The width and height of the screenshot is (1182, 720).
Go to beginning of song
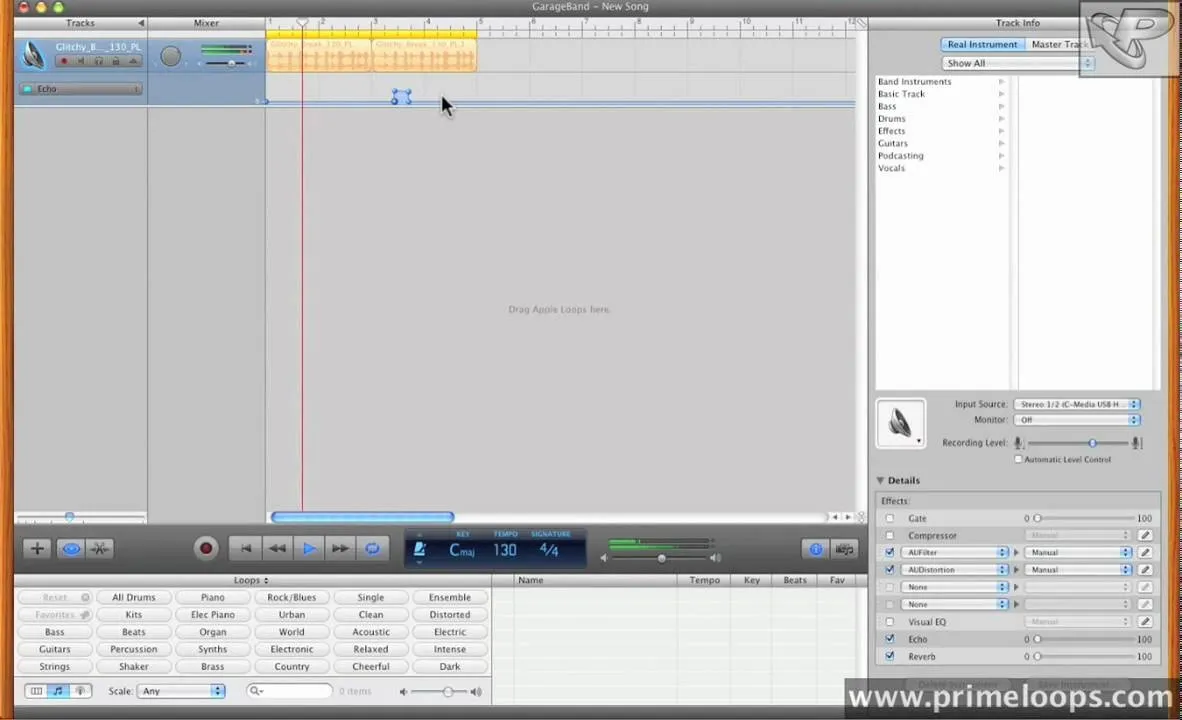245,548
